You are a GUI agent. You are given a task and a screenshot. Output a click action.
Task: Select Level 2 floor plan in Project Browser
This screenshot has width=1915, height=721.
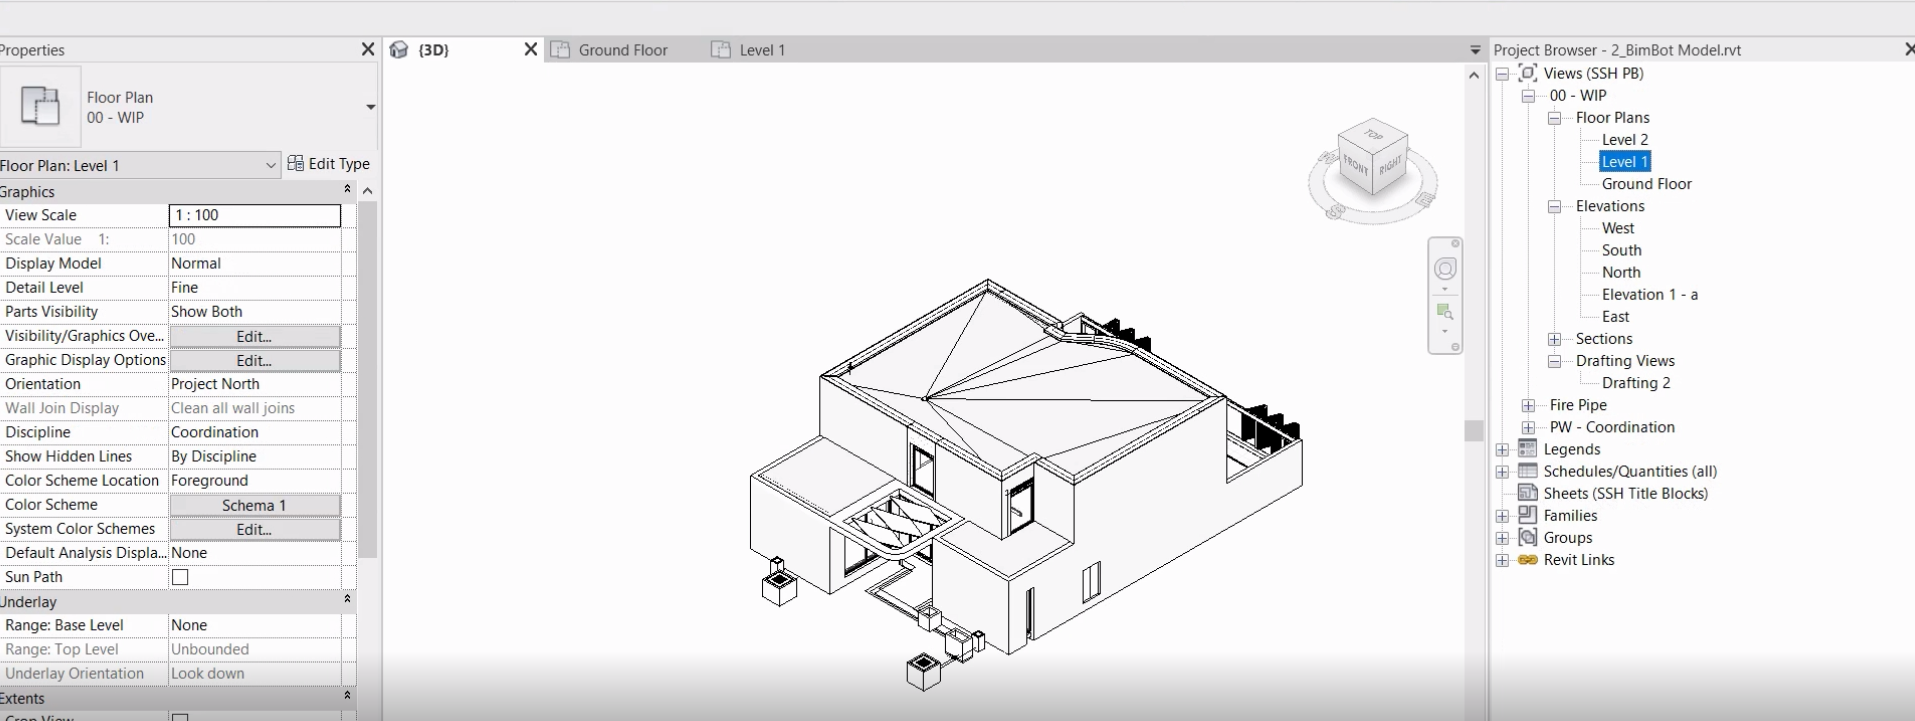pos(1625,140)
